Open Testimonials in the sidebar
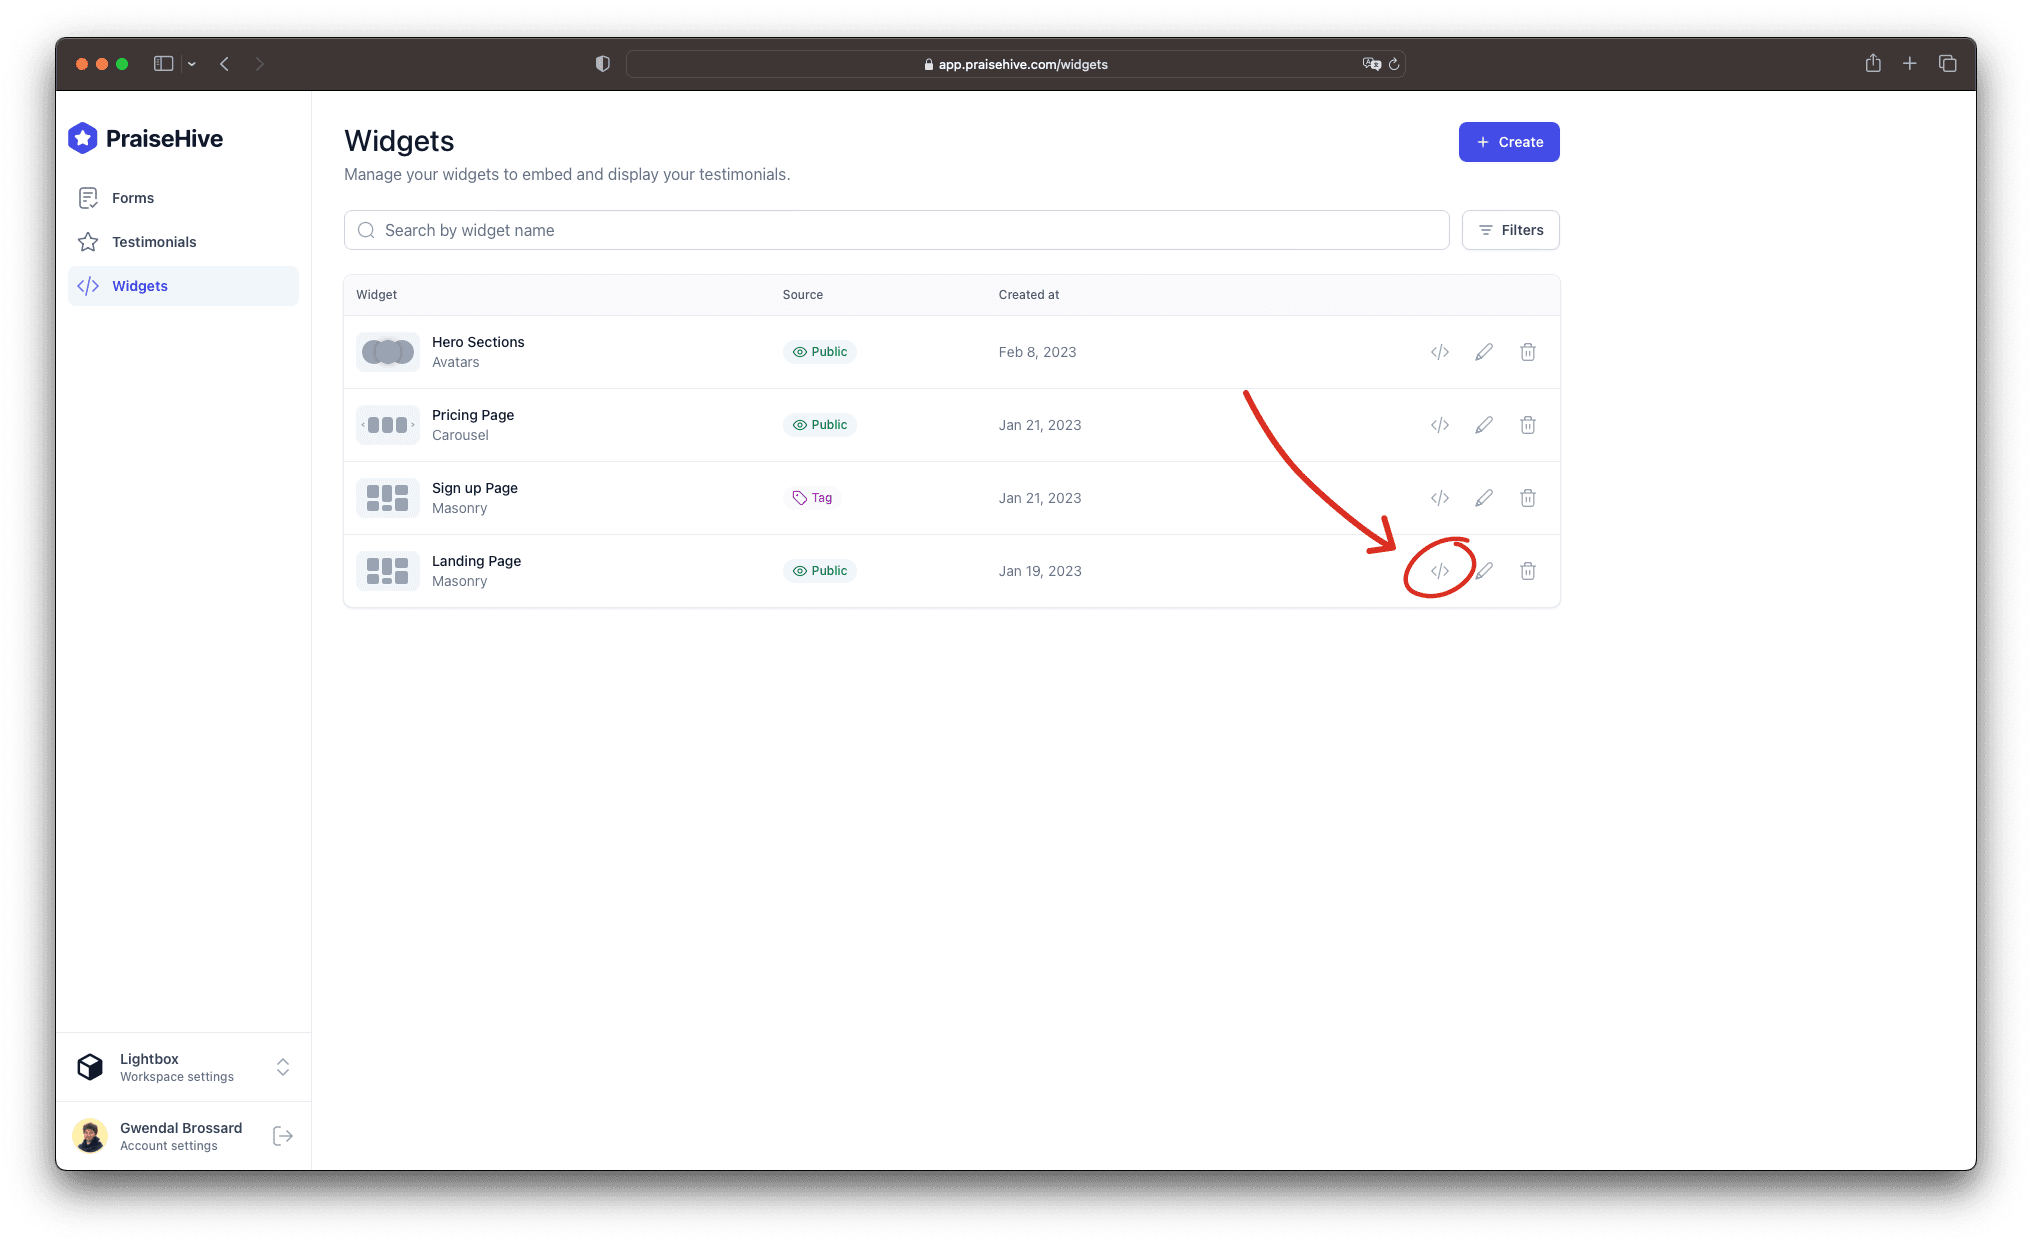 154,242
